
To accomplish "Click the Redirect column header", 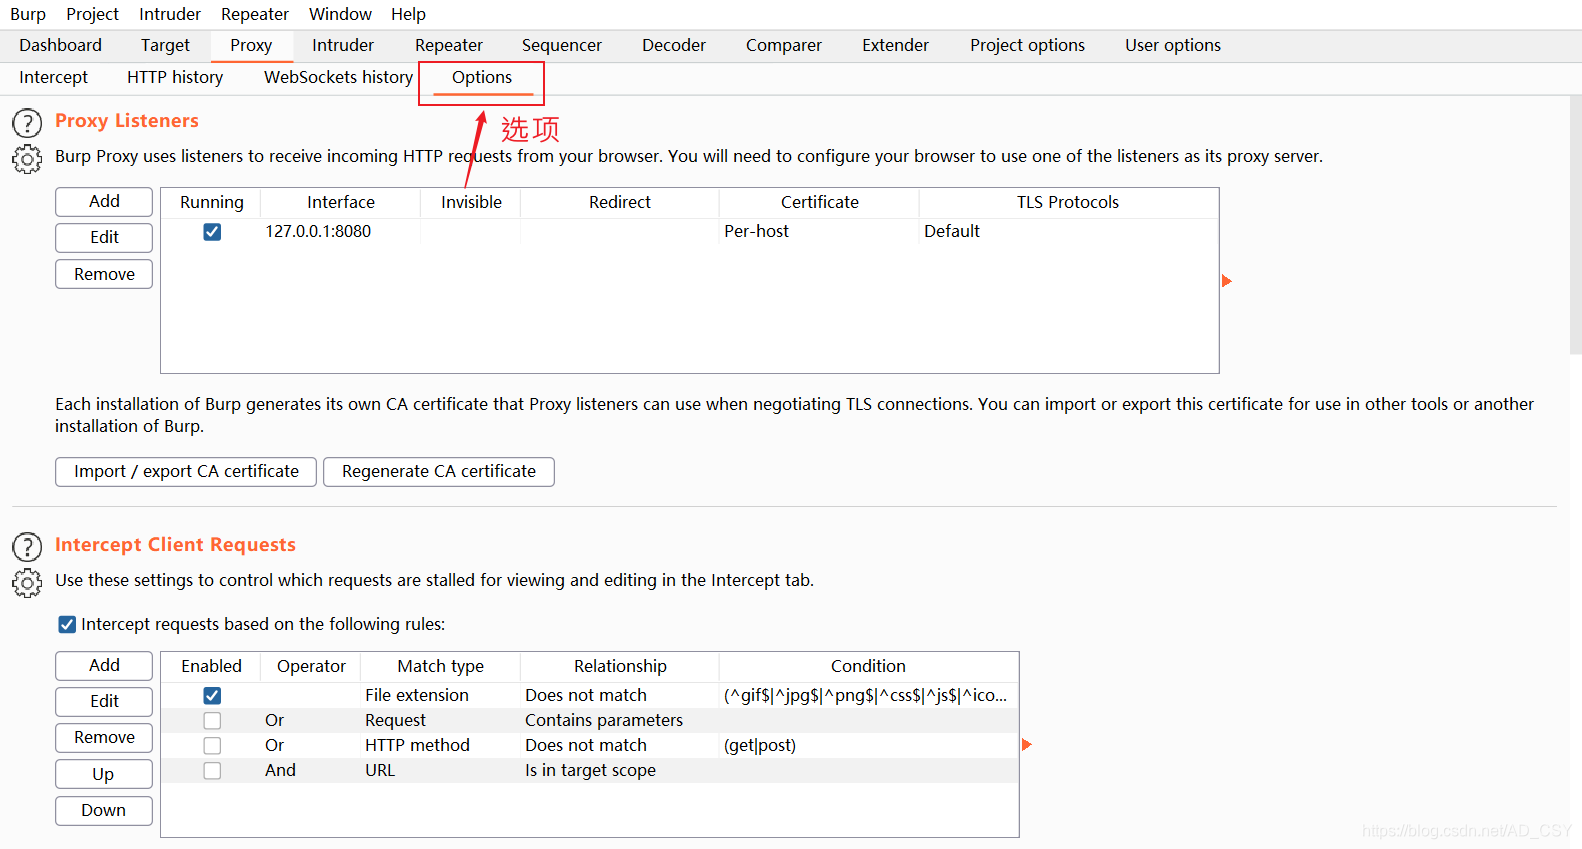I will click(620, 202).
